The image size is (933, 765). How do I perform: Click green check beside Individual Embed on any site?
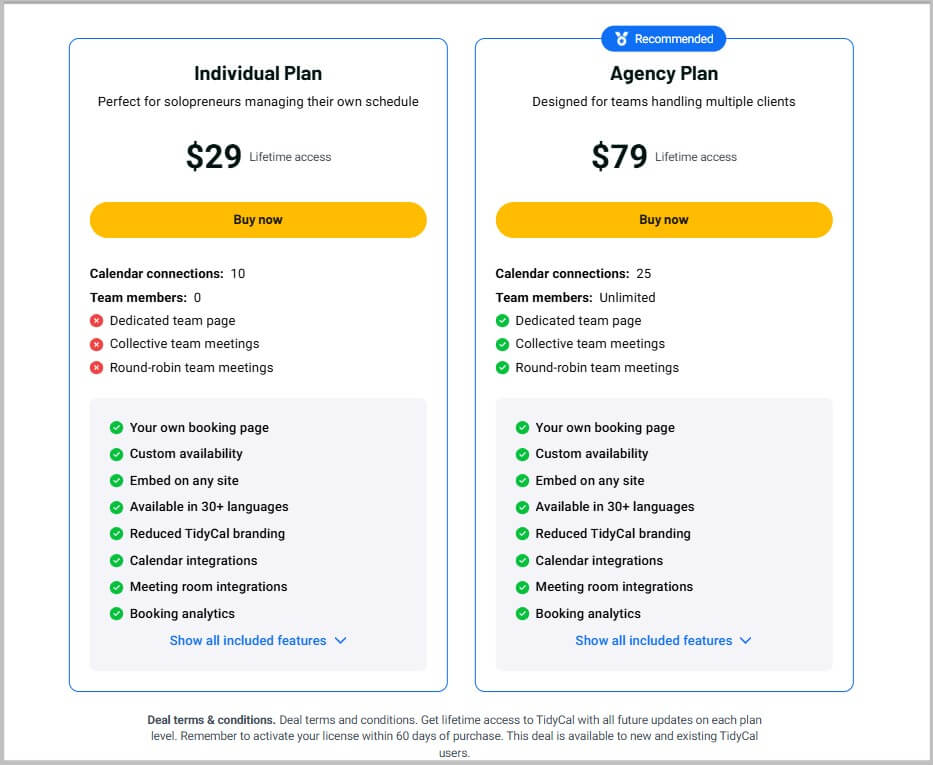click(116, 481)
